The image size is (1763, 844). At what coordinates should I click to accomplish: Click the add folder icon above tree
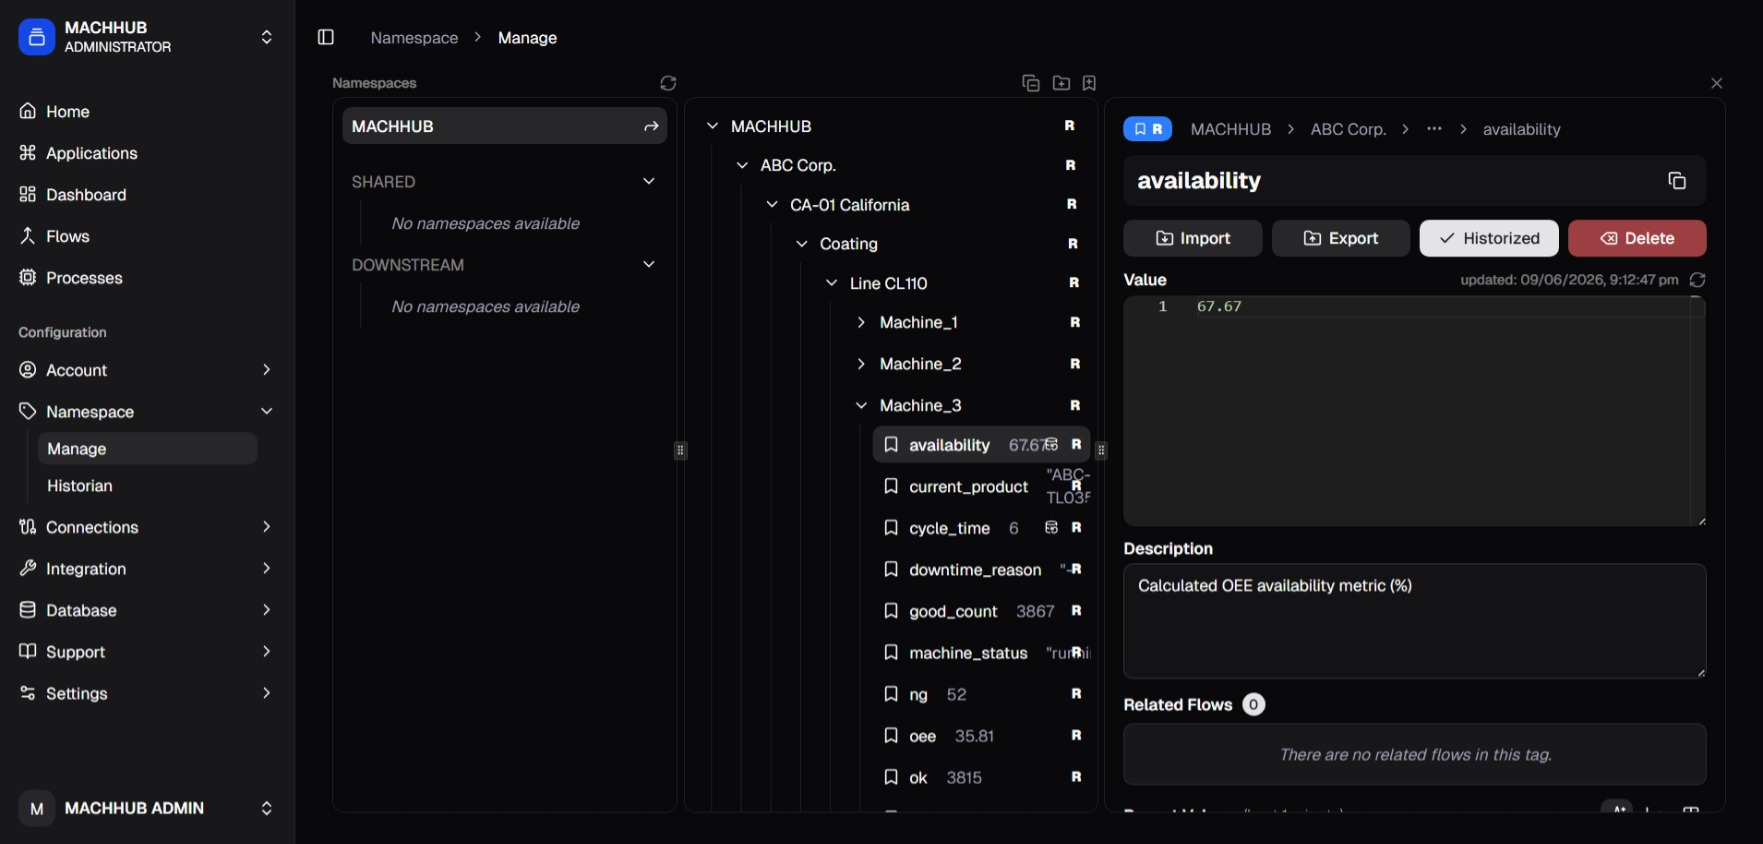[x=1061, y=83]
